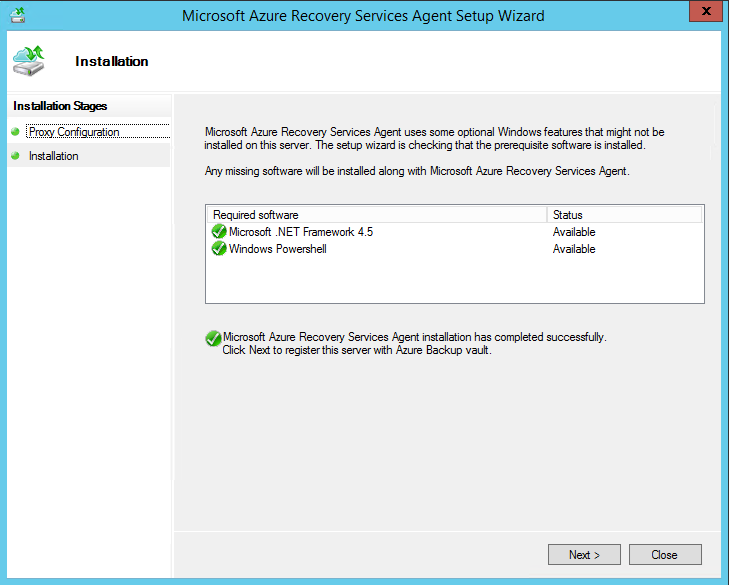The height and width of the screenshot is (585, 729).
Task: Select the Installation stage in sidebar
Action: (x=54, y=156)
